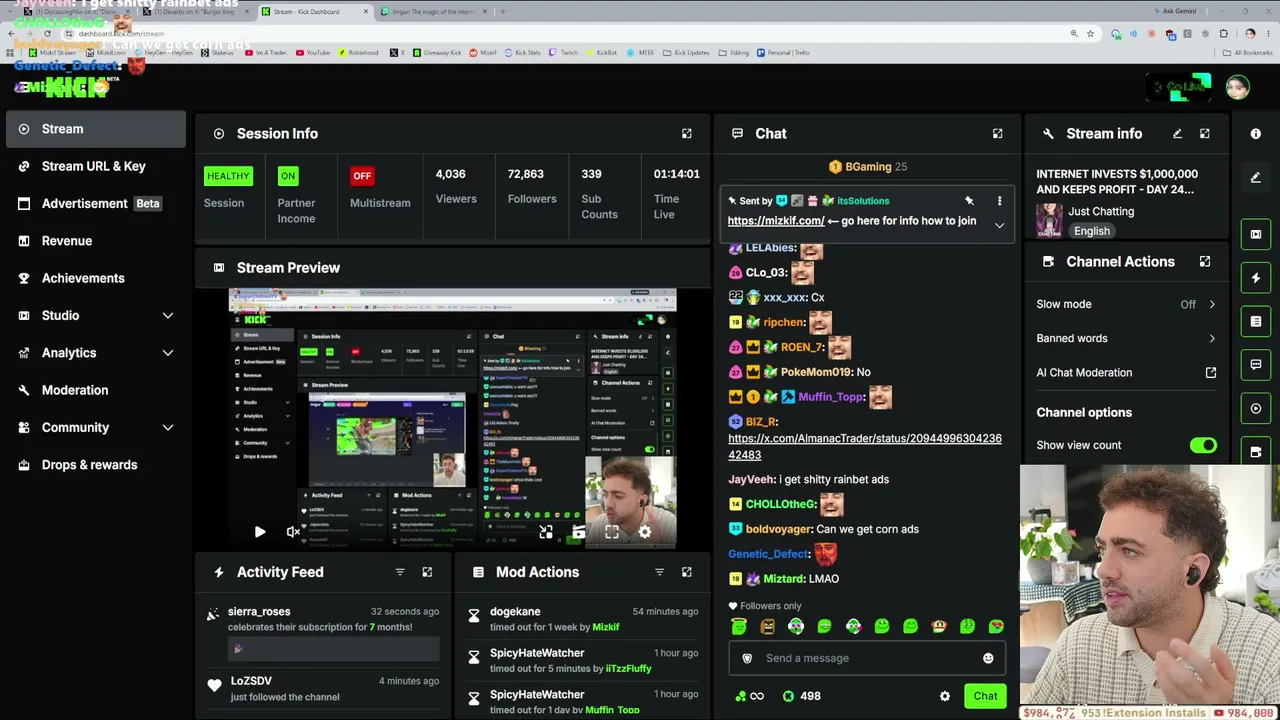Open pinned message options menu

point(999,201)
